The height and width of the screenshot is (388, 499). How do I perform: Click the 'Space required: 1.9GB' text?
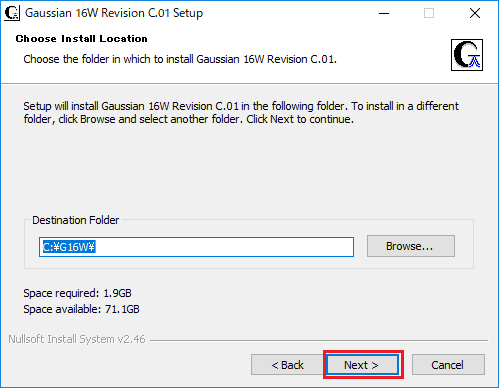[x=77, y=293]
